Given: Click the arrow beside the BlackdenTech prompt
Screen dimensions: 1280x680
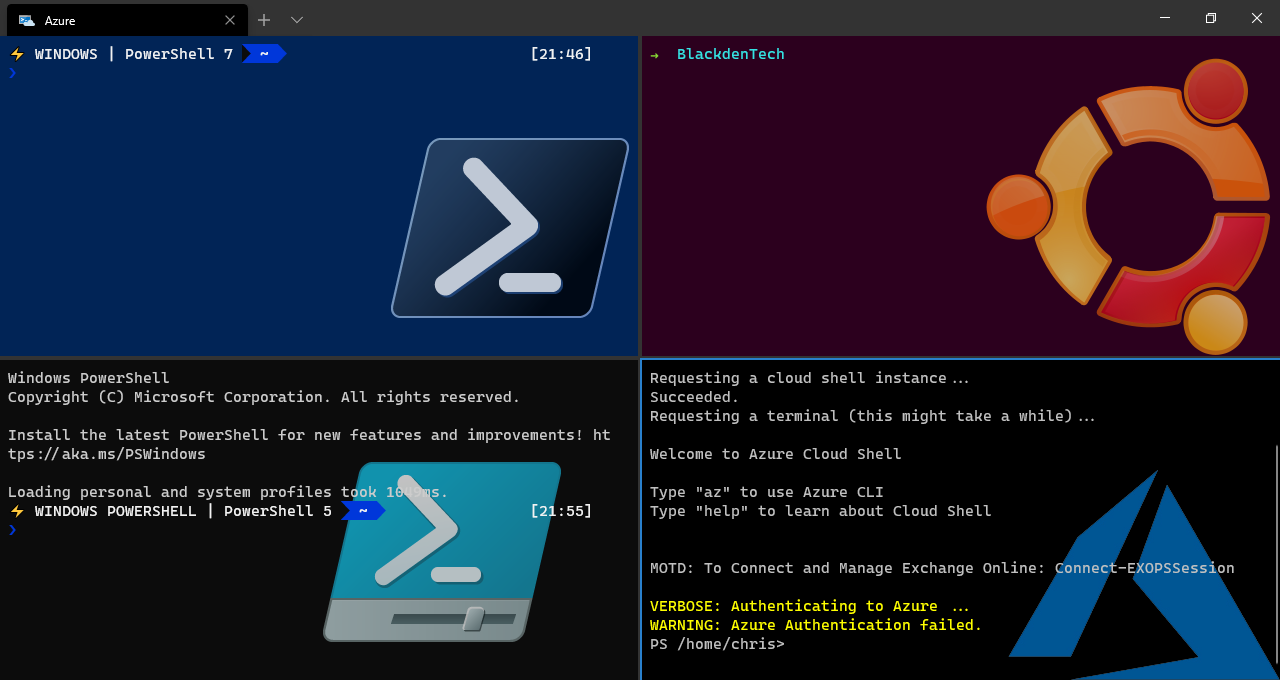Looking at the screenshot, I should tap(653, 53).
